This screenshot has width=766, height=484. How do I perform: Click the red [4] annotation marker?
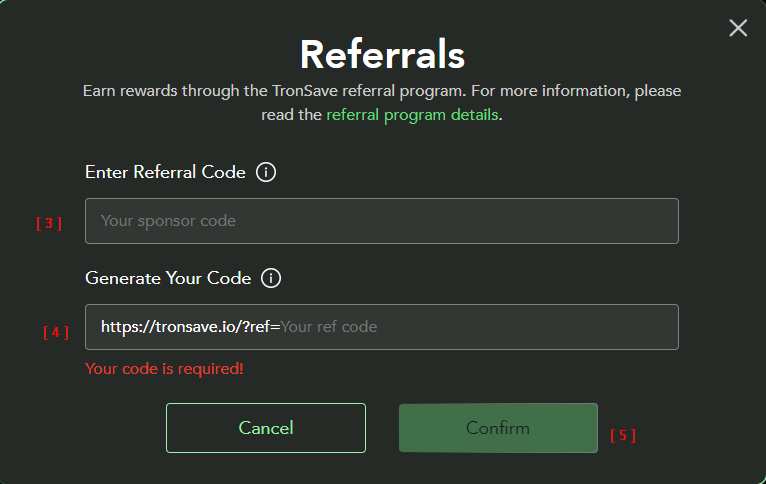coord(56,332)
